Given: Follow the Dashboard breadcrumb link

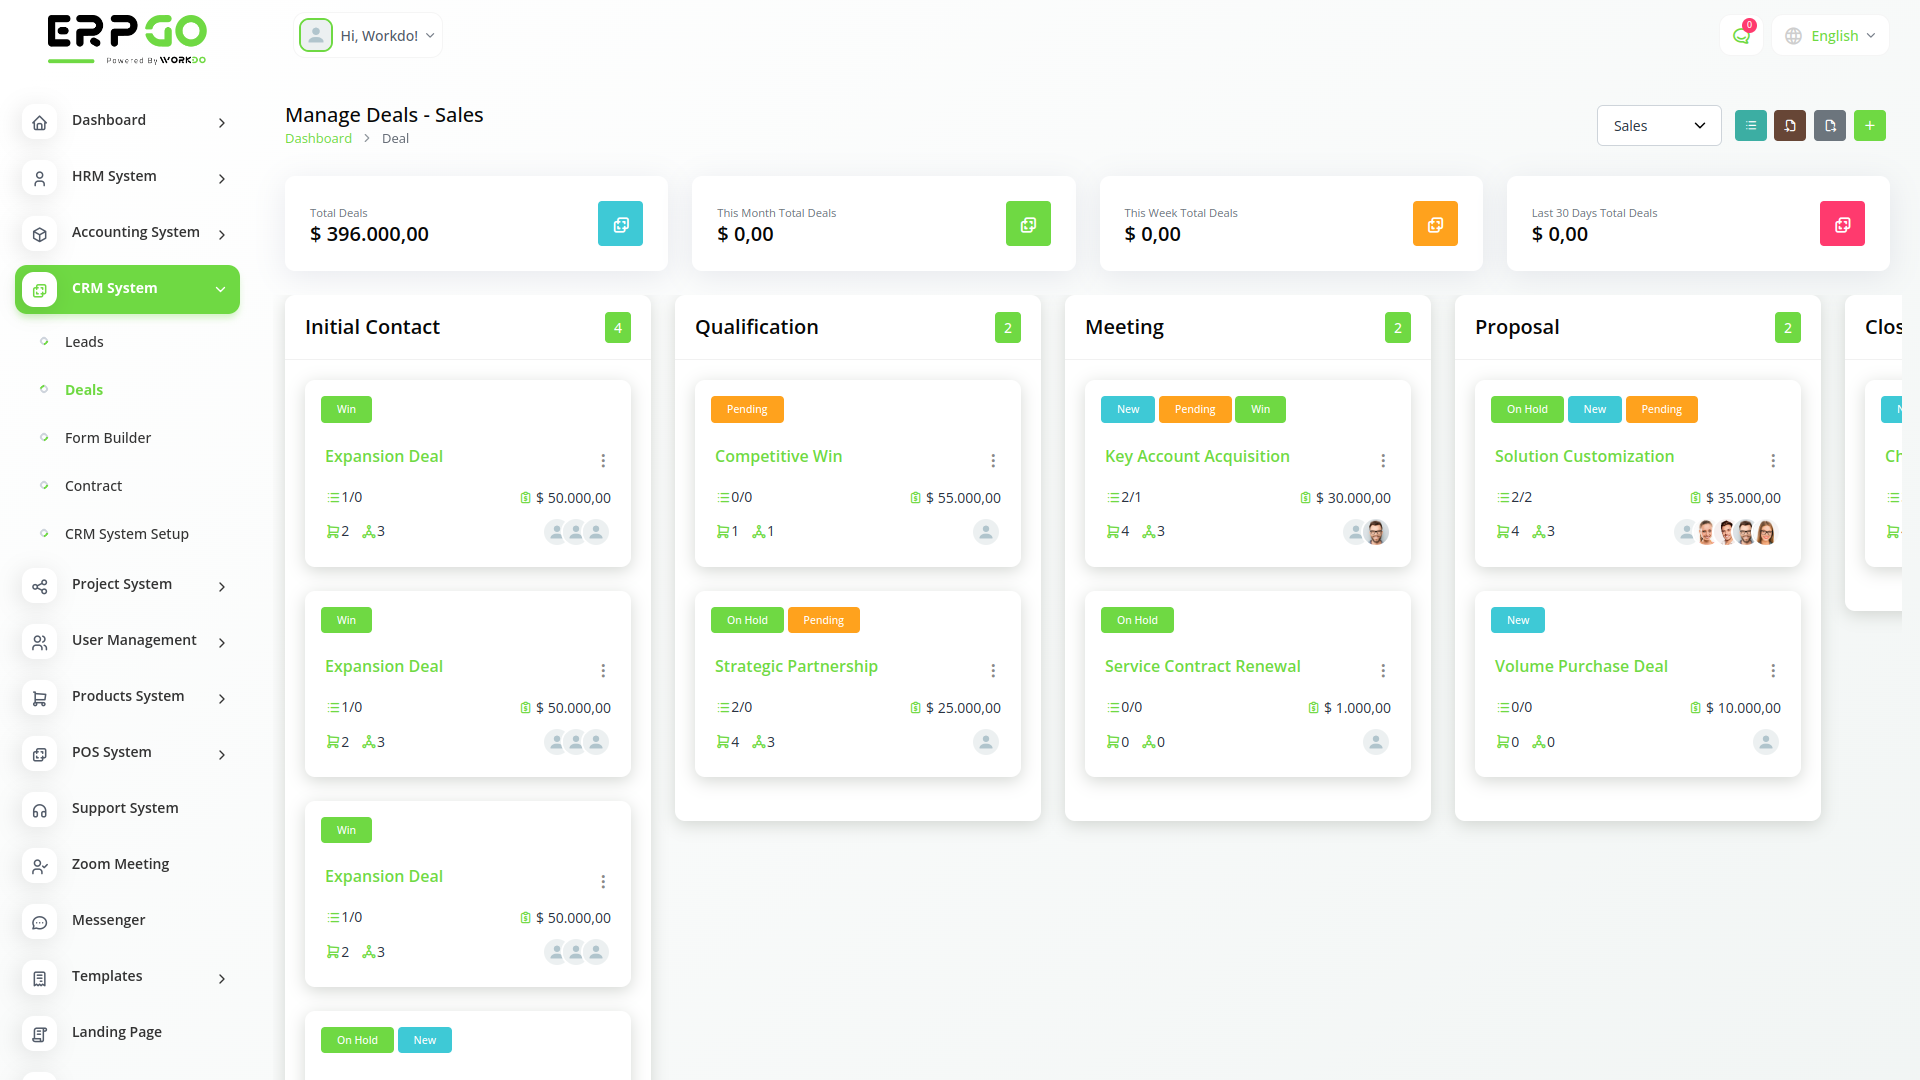Looking at the screenshot, I should pos(318,138).
